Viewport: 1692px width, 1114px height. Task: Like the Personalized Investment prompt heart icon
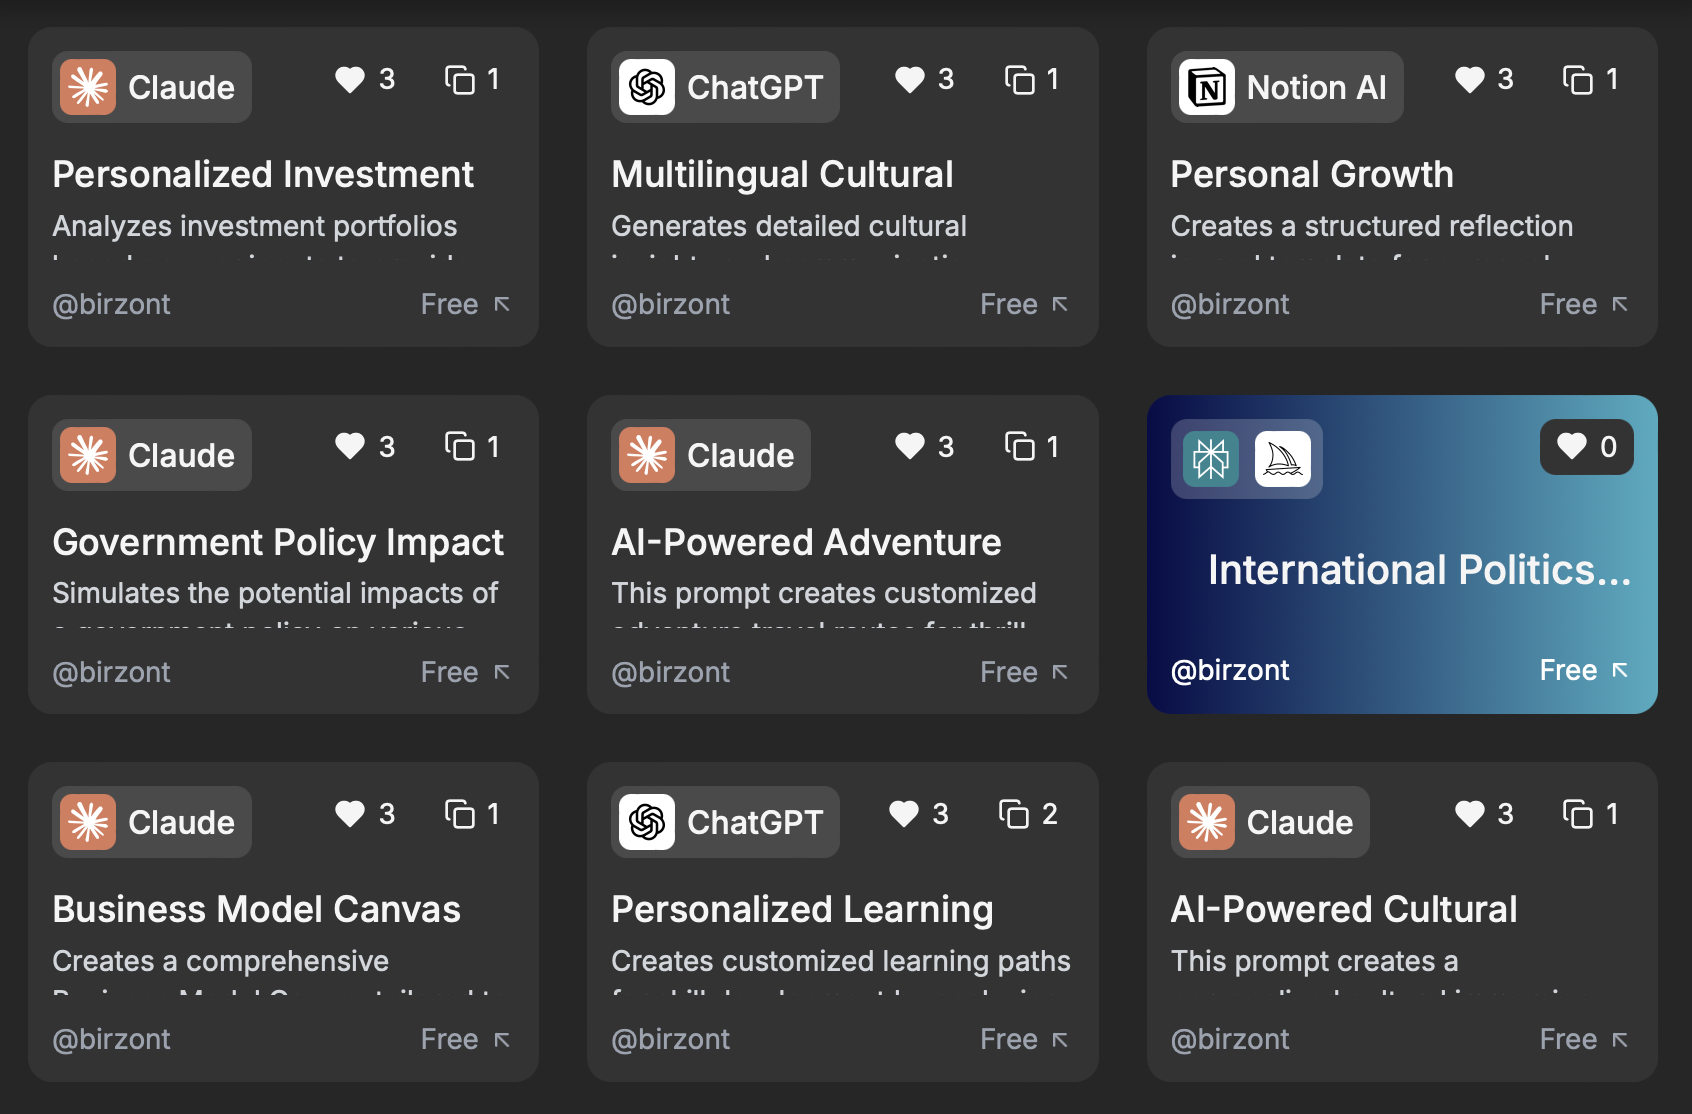(x=350, y=79)
